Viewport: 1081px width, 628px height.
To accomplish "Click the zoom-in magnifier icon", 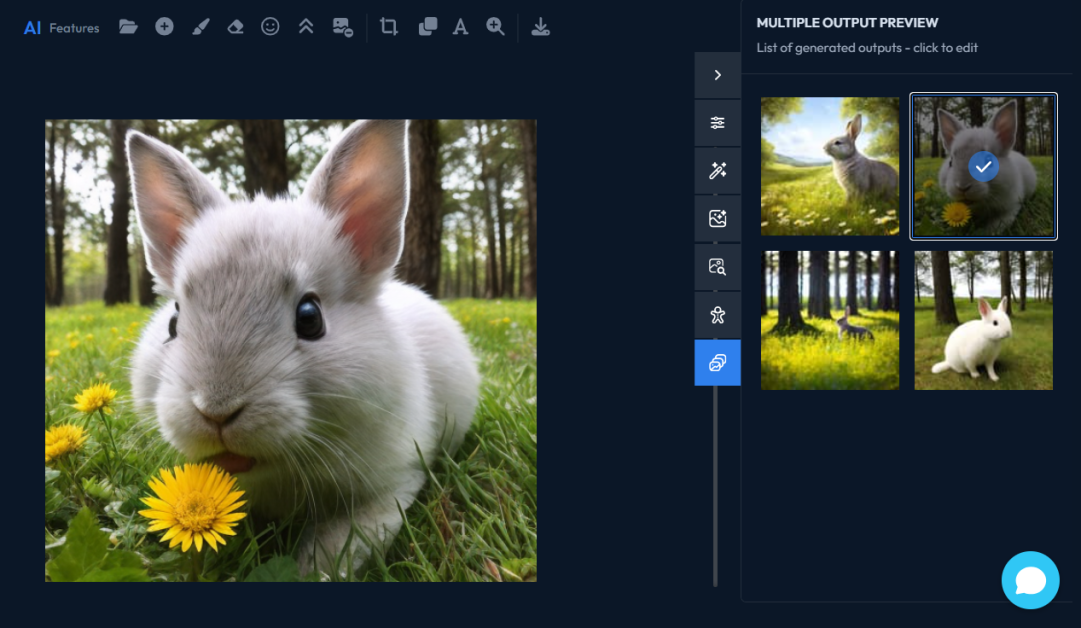I will coord(495,27).
